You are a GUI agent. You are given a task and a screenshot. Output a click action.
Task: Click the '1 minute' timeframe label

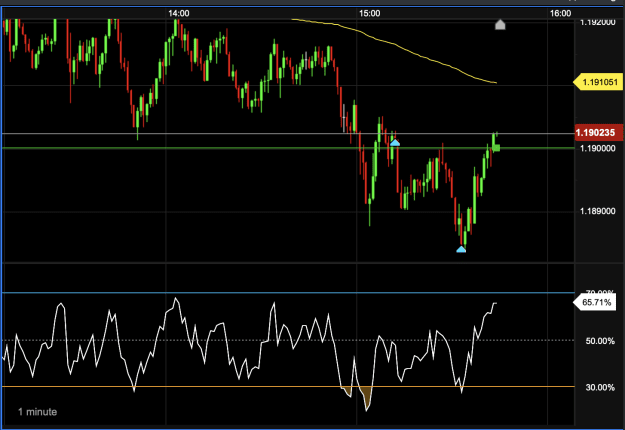[x=37, y=412]
